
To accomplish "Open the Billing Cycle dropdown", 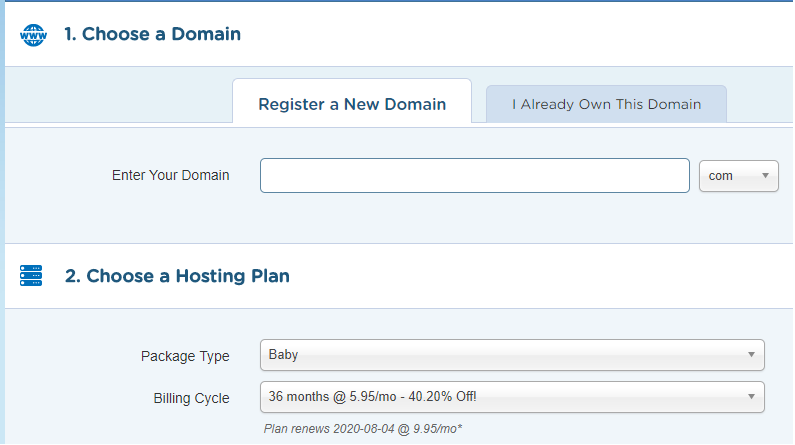I will 512,397.
